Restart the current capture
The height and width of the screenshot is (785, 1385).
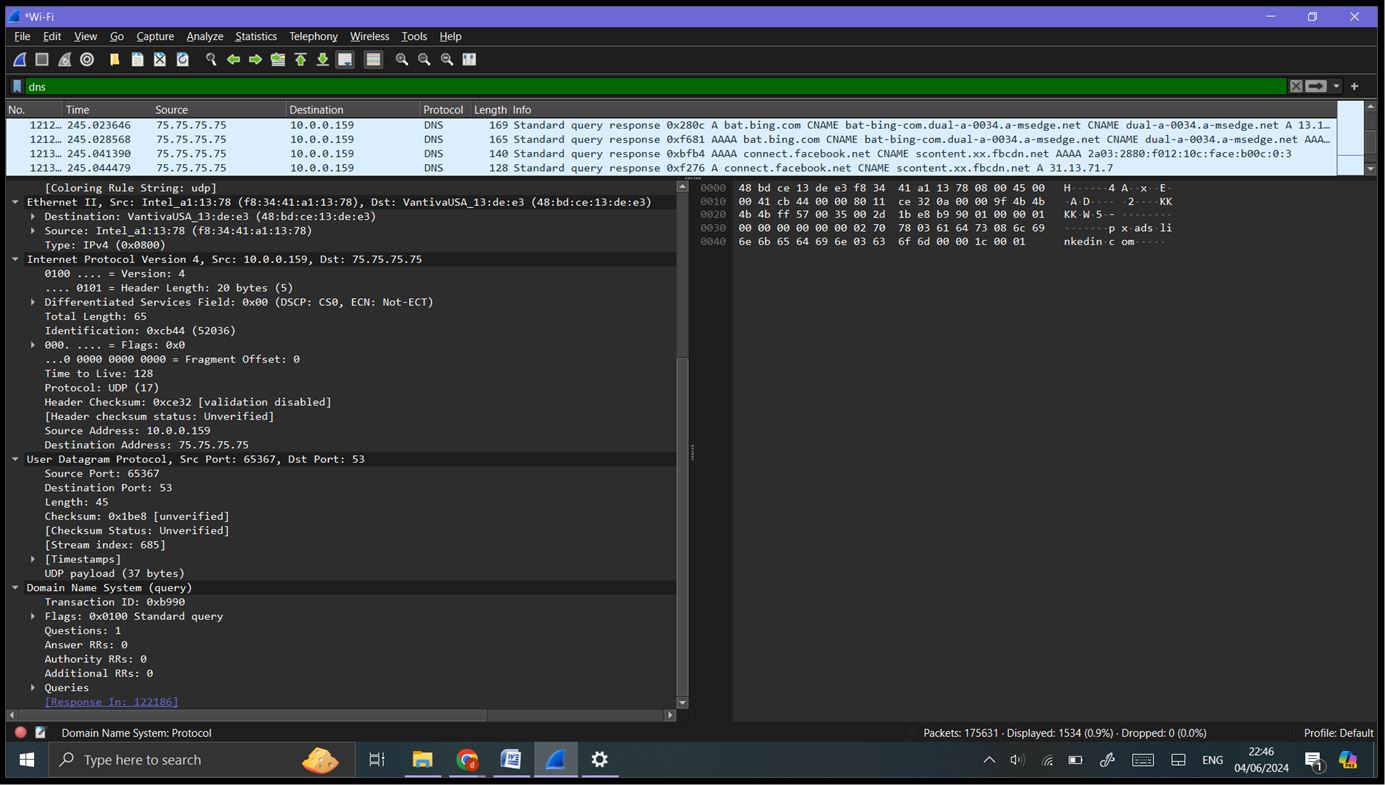click(64, 59)
